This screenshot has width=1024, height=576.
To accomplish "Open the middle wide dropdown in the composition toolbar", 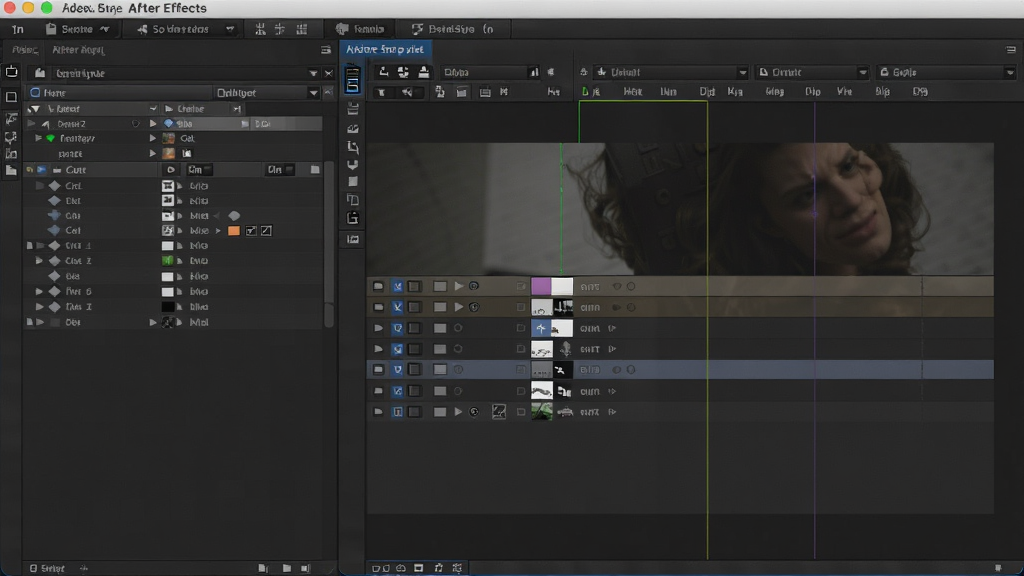I will (x=812, y=72).
